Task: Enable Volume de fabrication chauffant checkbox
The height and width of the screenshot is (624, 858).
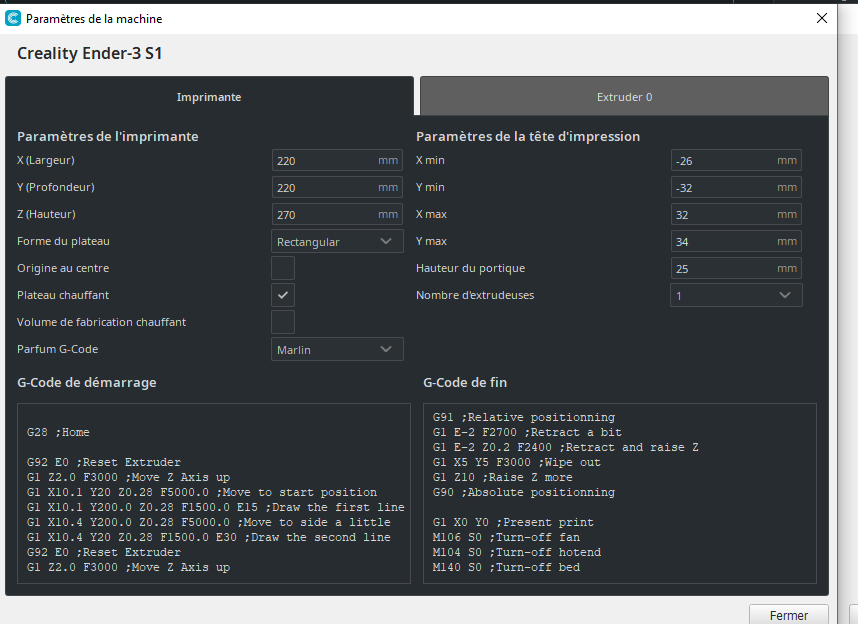Action: [x=283, y=322]
